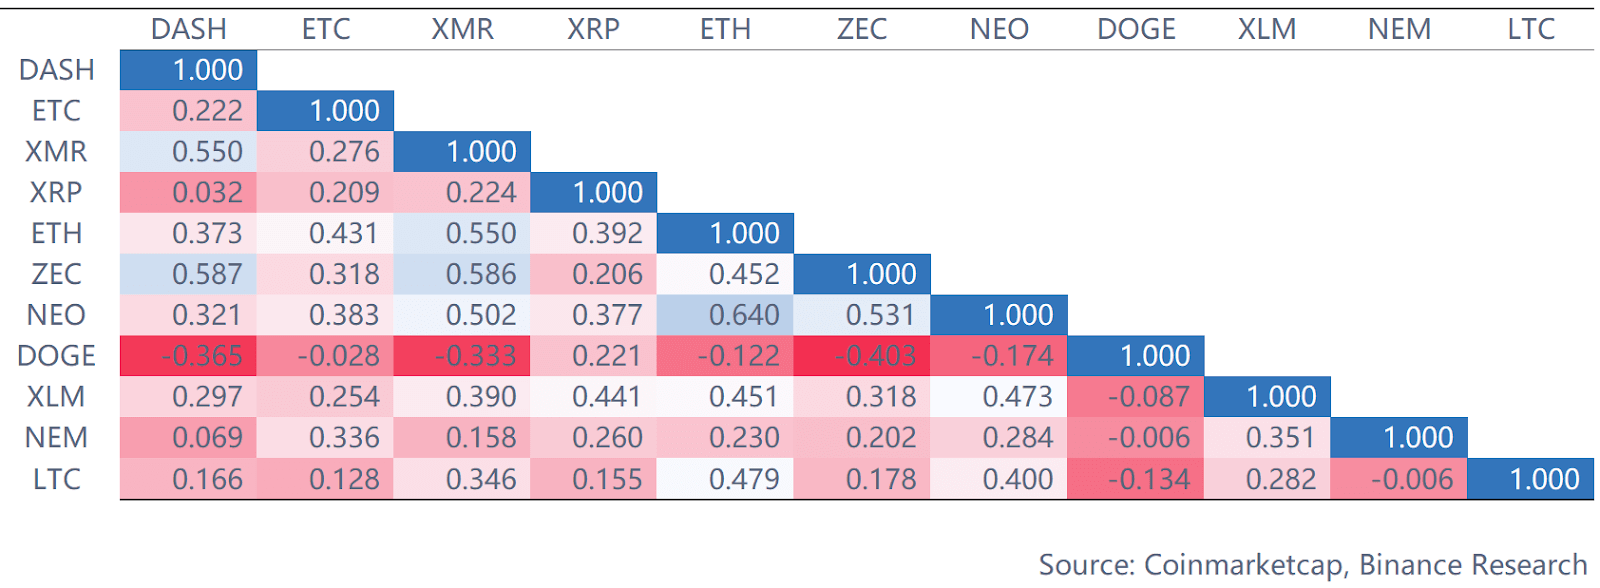The image size is (1600, 588).
Task: Select the -0.365 cell in the DOGE row
Action: coord(189,356)
